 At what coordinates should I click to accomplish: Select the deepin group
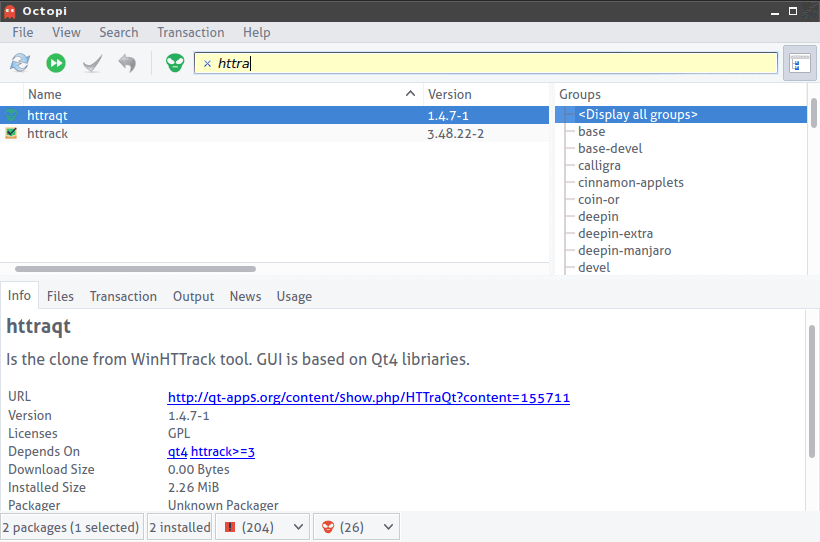(598, 217)
